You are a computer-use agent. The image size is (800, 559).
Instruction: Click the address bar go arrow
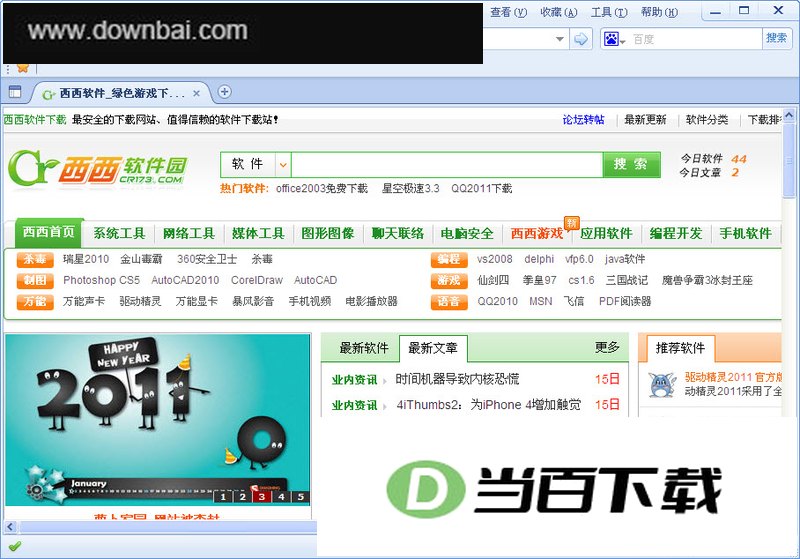pos(581,39)
